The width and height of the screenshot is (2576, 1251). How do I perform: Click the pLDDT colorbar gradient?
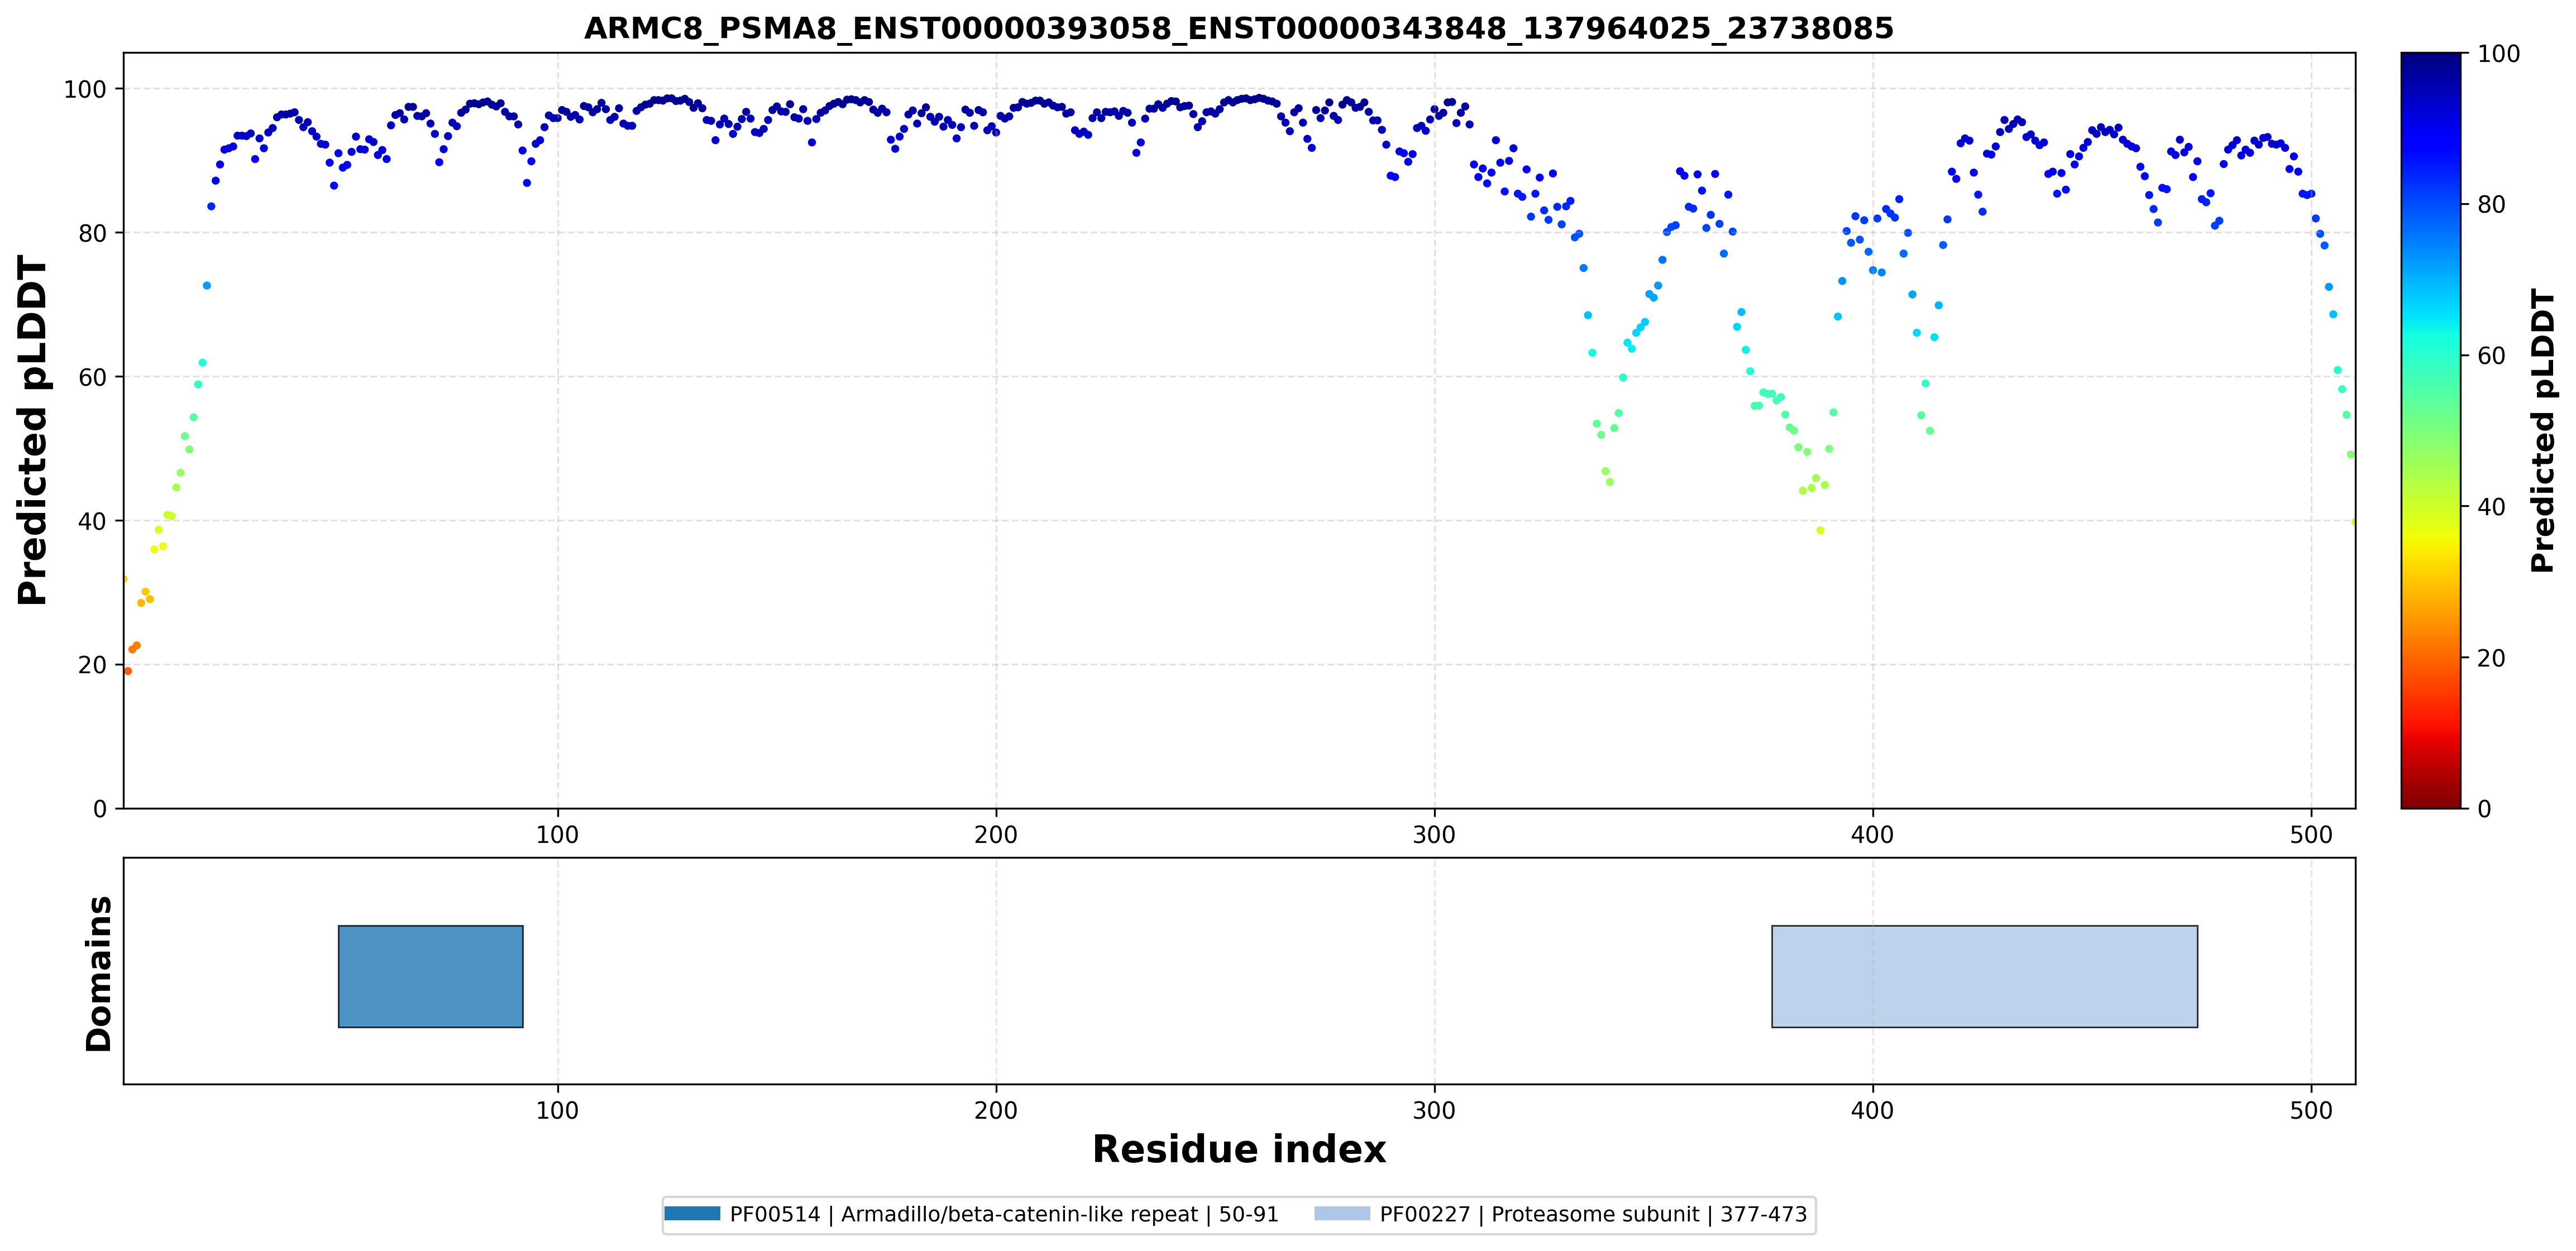[x=2431, y=430]
